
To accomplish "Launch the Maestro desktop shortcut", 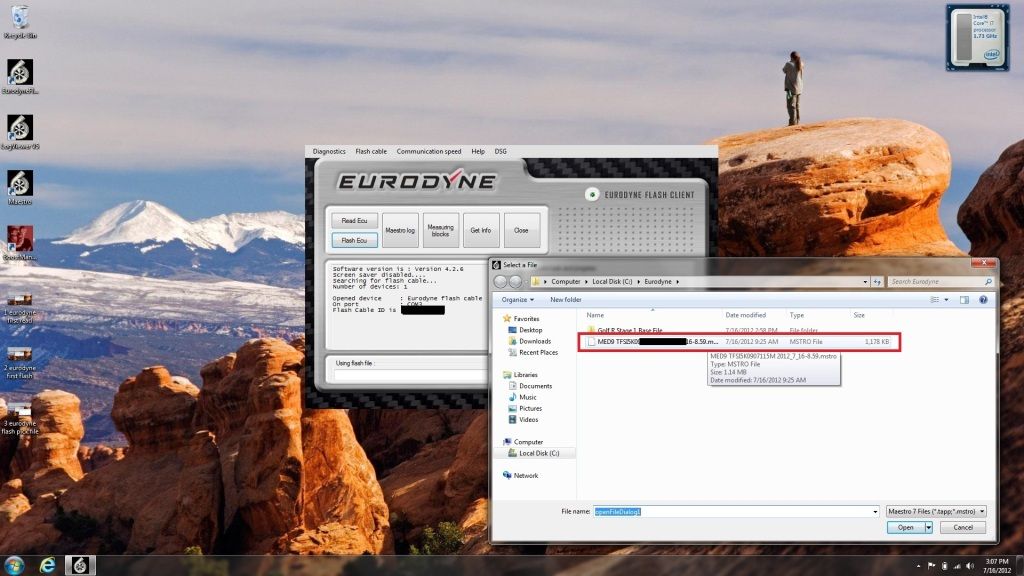I will [x=20, y=188].
